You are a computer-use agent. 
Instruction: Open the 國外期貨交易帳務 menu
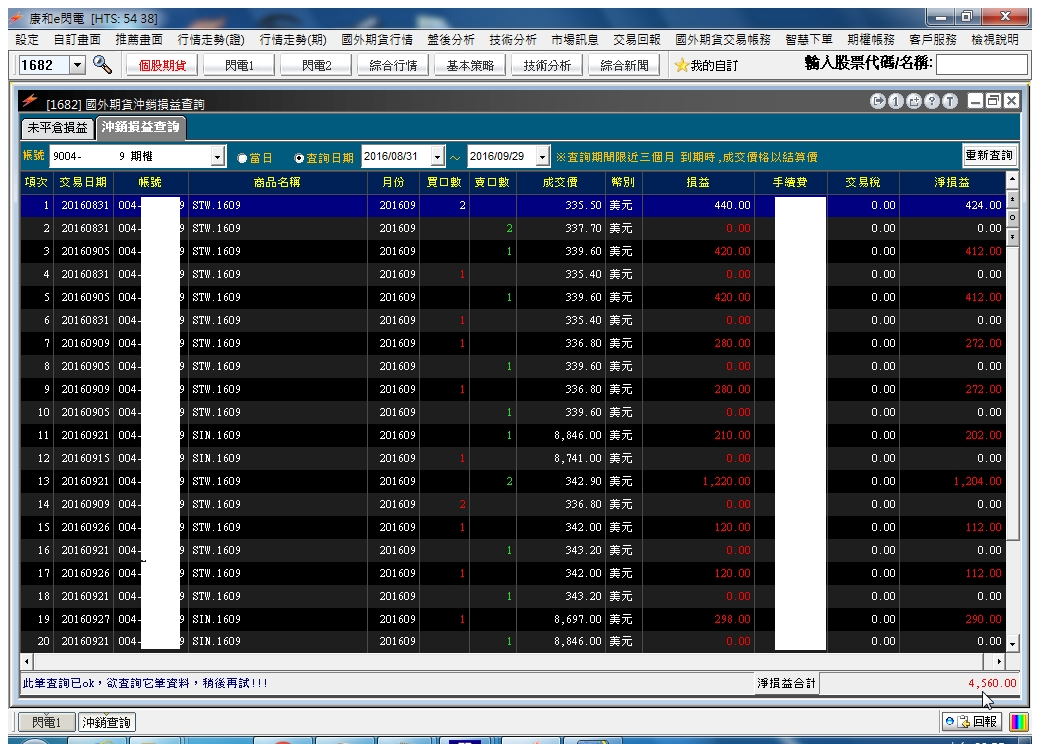[723, 40]
